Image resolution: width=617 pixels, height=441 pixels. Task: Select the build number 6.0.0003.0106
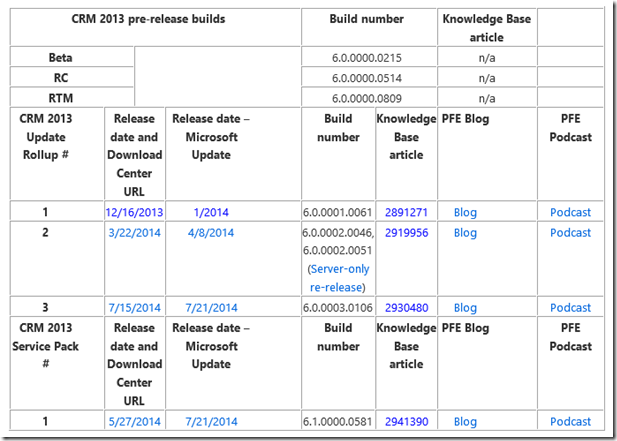point(338,308)
